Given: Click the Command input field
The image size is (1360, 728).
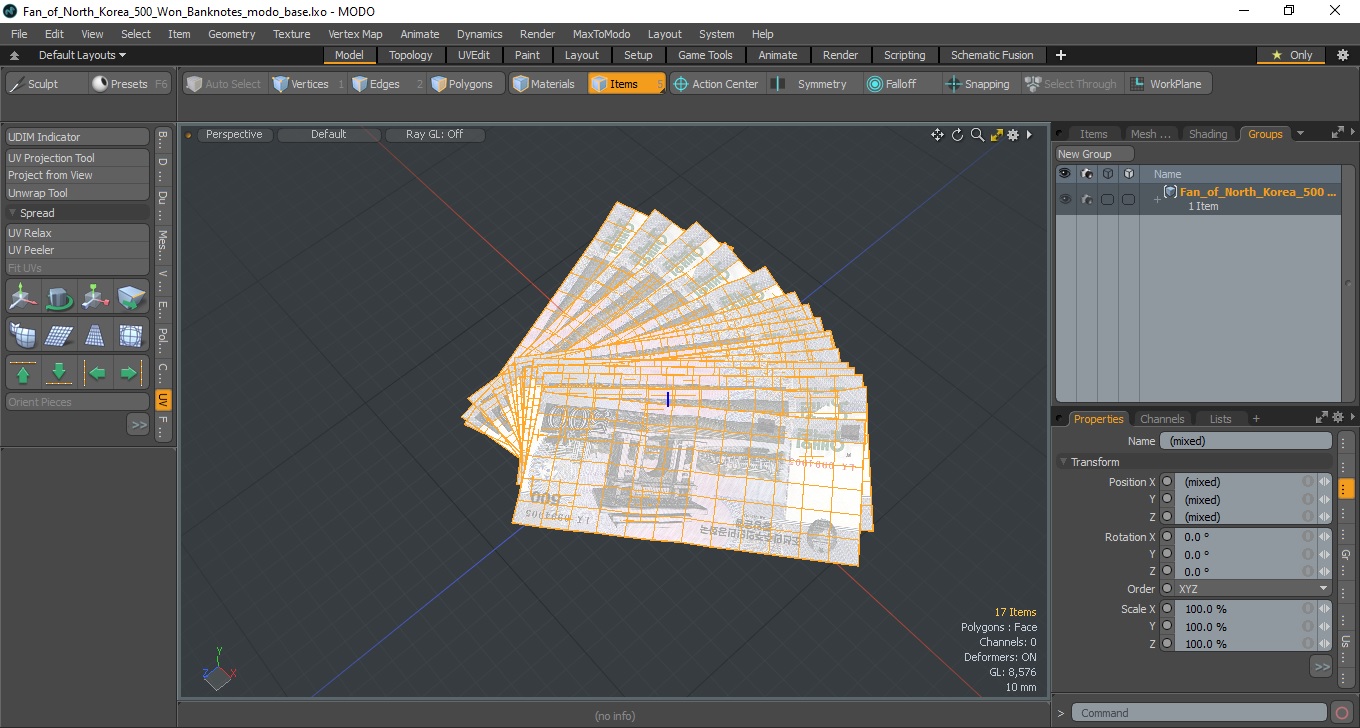Looking at the screenshot, I should (1200, 713).
